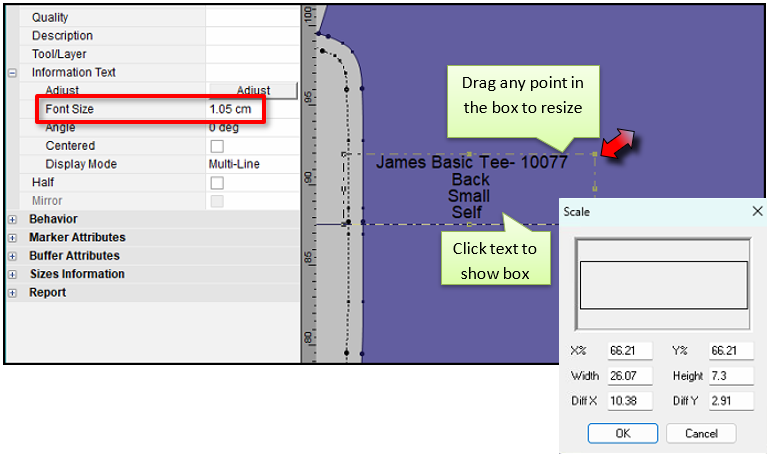This screenshot has height=454, width=767.
Task: Click the James Basic Tee text on piece
Action: coord(471,161)
